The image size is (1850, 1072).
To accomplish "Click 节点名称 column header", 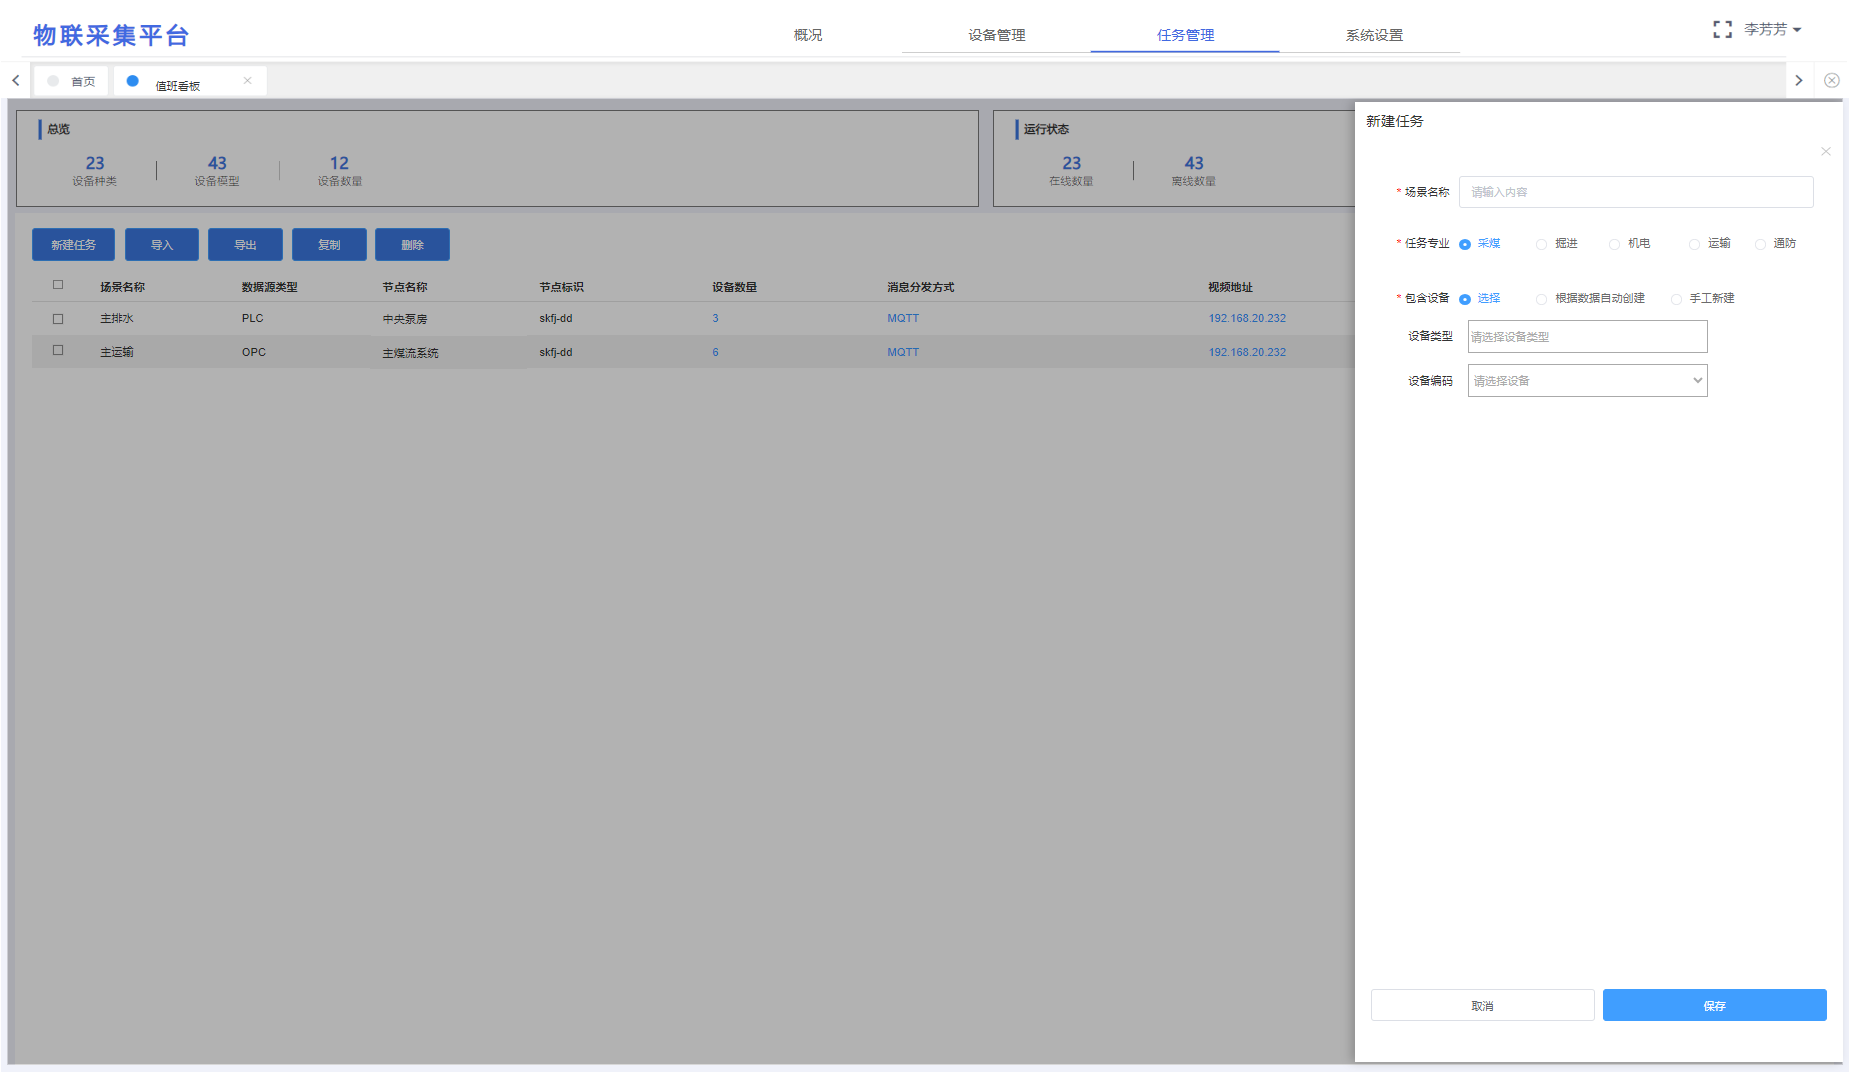I will click(x=405, y=288).
